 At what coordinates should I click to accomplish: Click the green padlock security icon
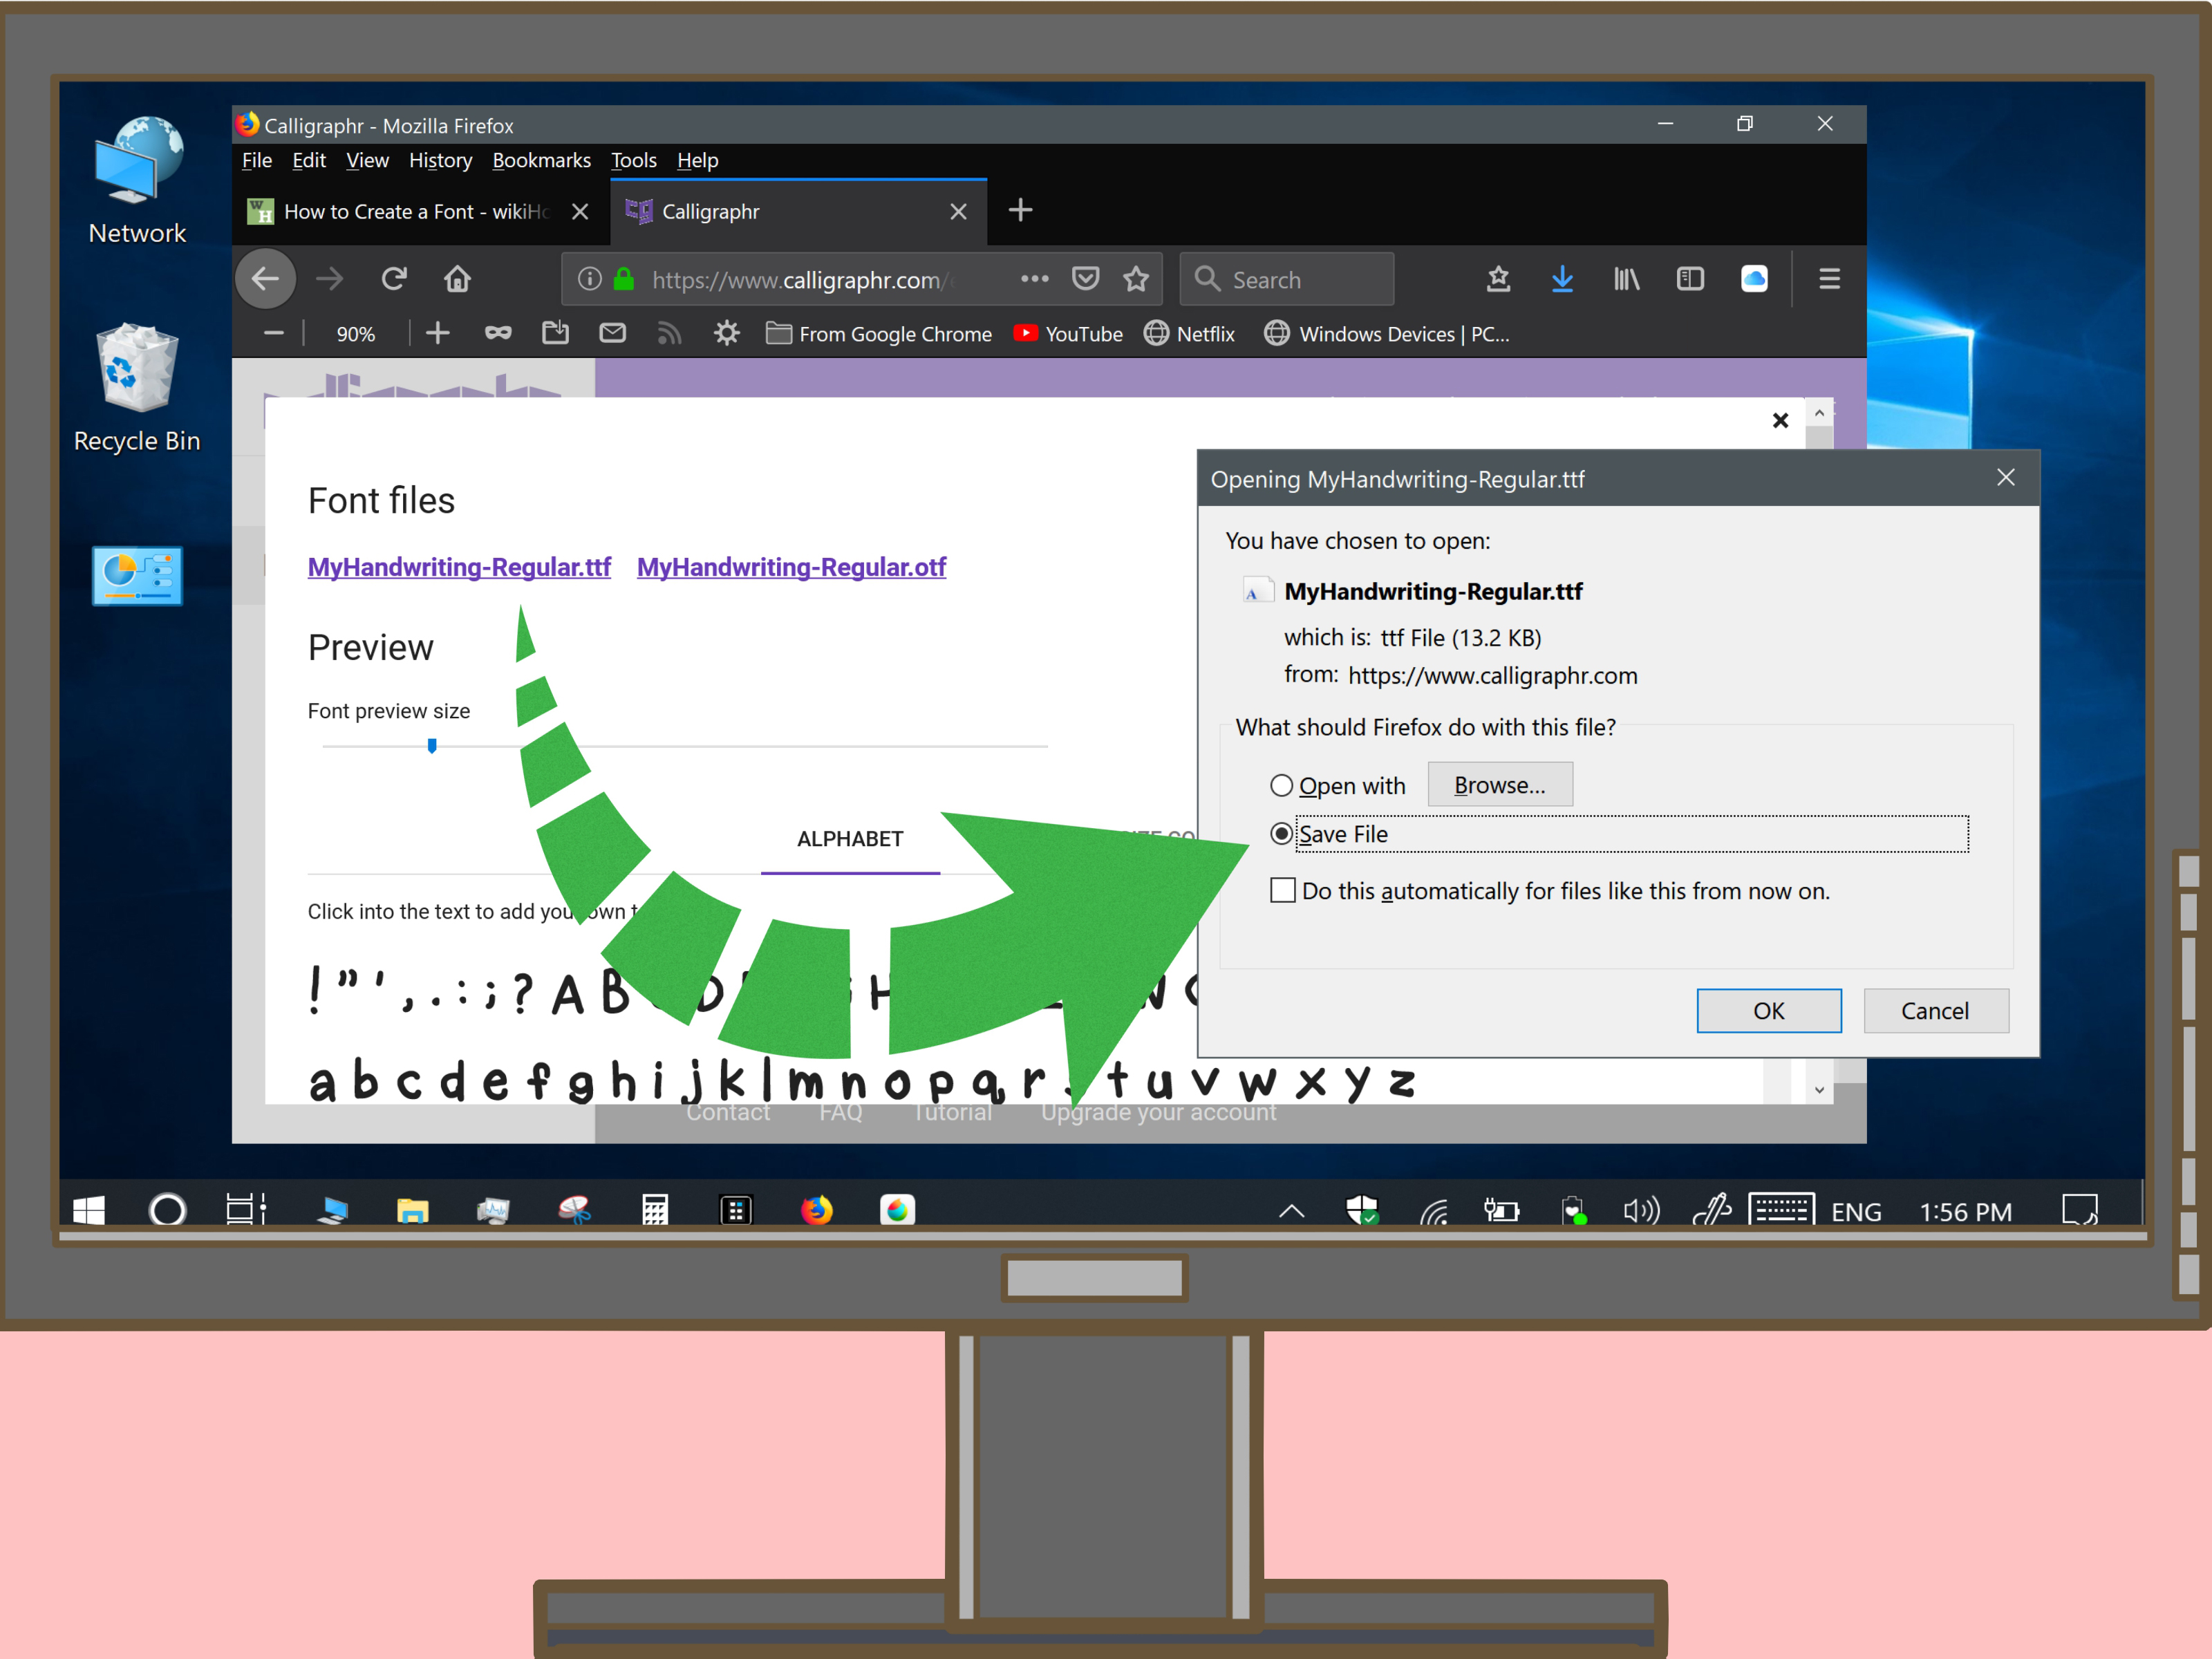(x=624, y=279)
